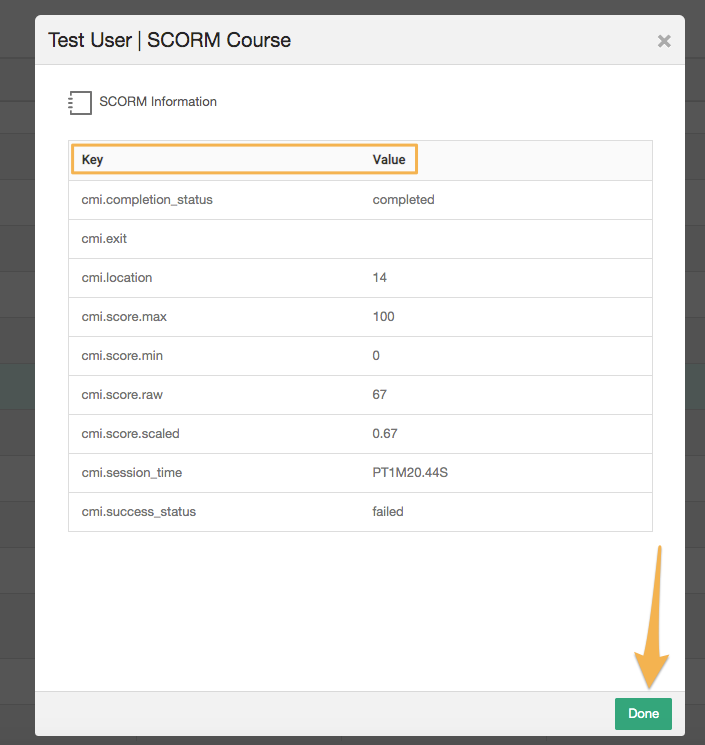Viewport: 705px width, 745px height.
Task: Click the Value column header
Action: pos(389,160)
